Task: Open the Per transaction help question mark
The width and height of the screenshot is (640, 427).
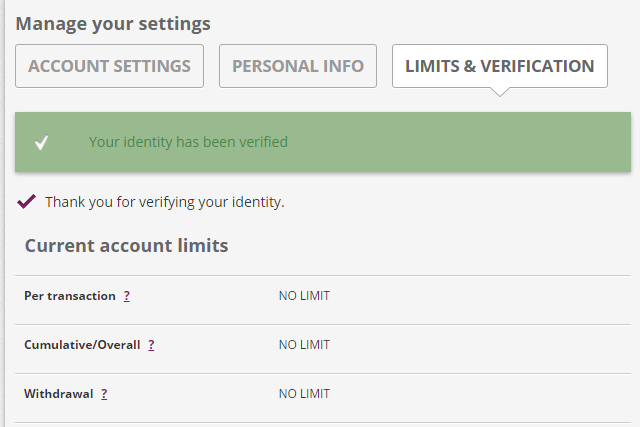Action: pyautogui.click(x=127, y=296)
